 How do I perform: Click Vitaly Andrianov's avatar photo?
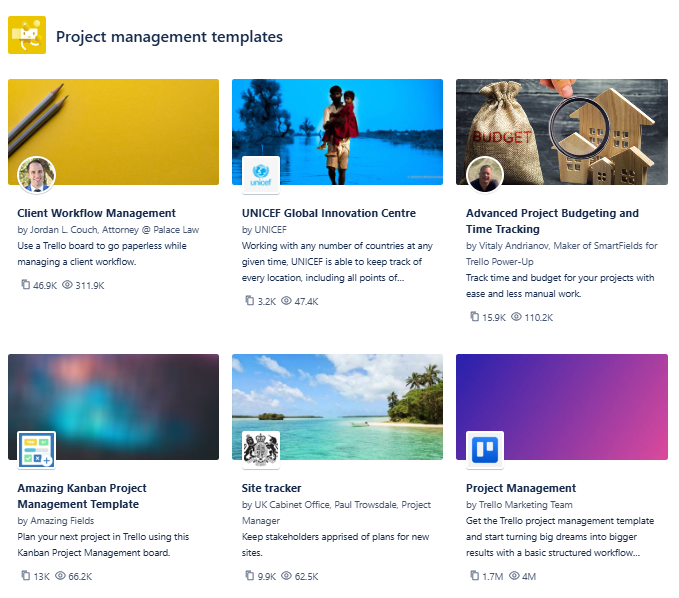(485, 175)
